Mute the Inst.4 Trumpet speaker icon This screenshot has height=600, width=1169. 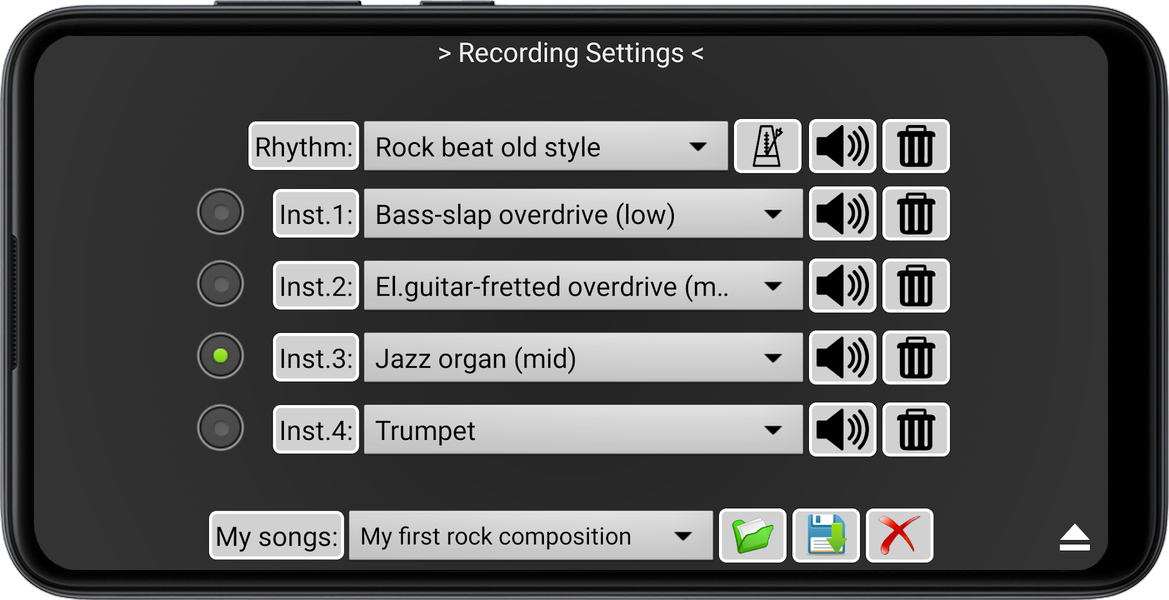pyautogui.click(x=842, y=430)
